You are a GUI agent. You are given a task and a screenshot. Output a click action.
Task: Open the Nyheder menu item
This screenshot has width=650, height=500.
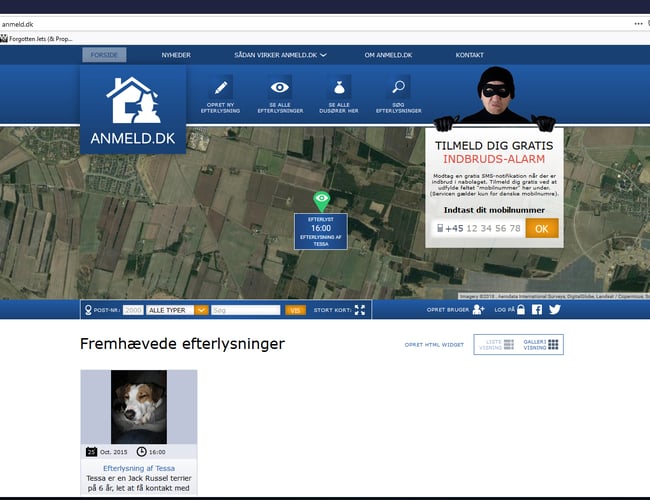pyautogui.click(x=176, y=55)
